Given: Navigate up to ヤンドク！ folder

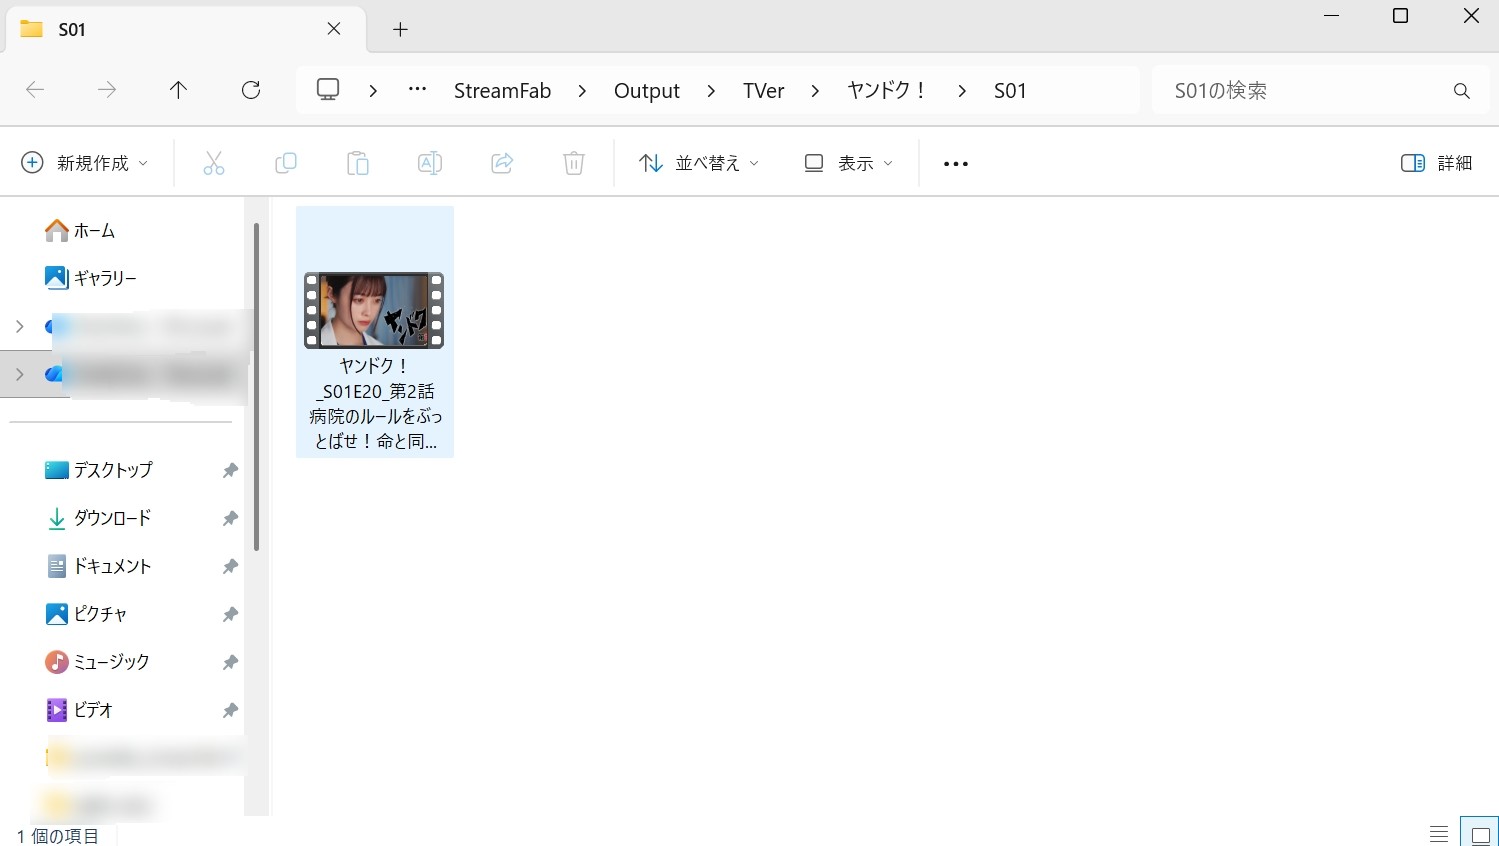Looking at the screenshot, I should (178, 90).
